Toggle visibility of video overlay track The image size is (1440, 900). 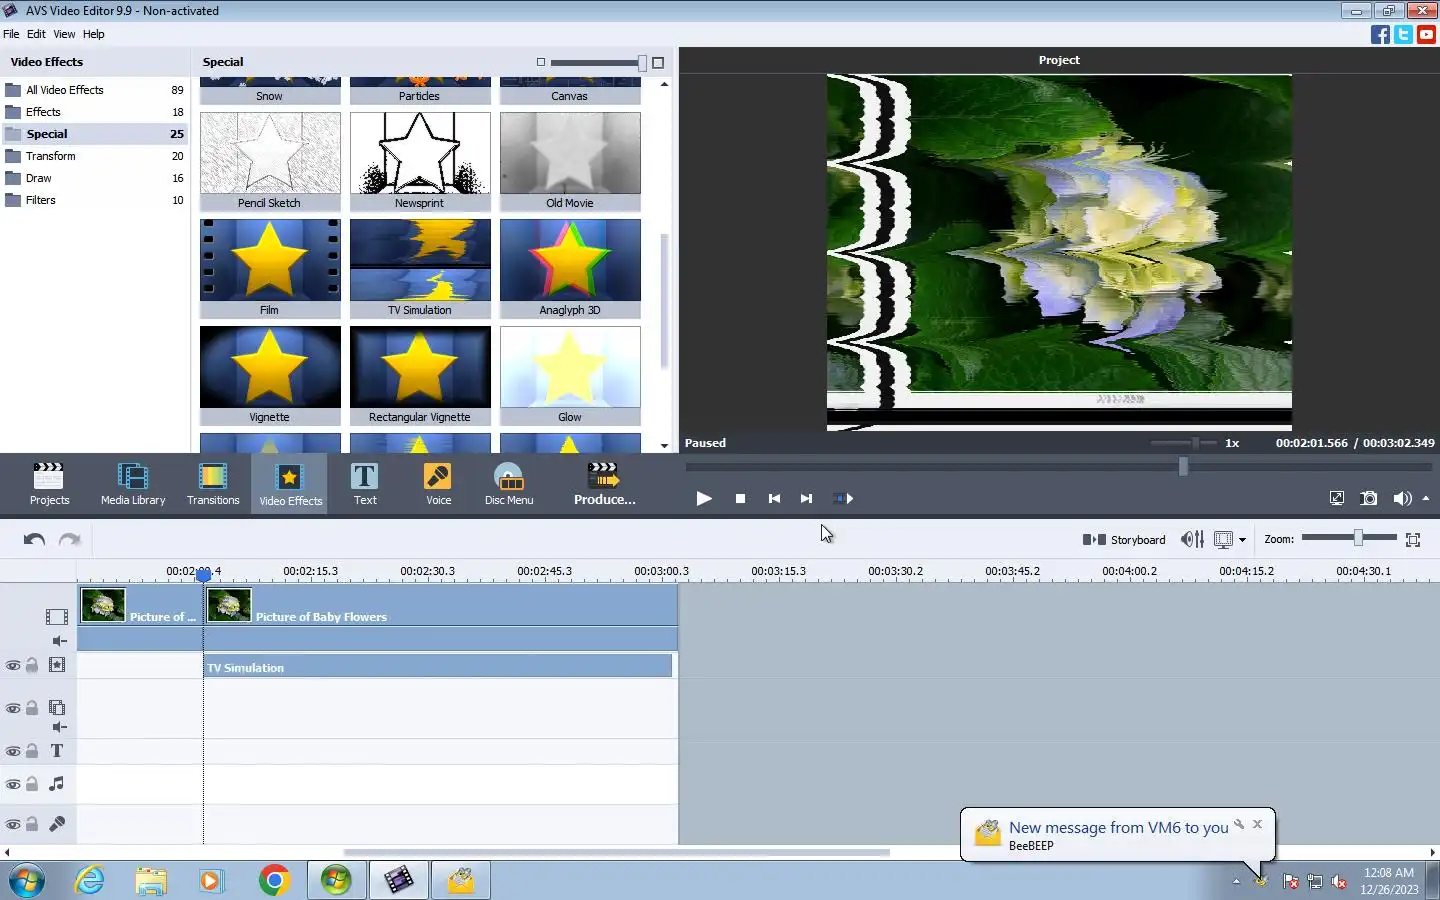tap(13, 708)
